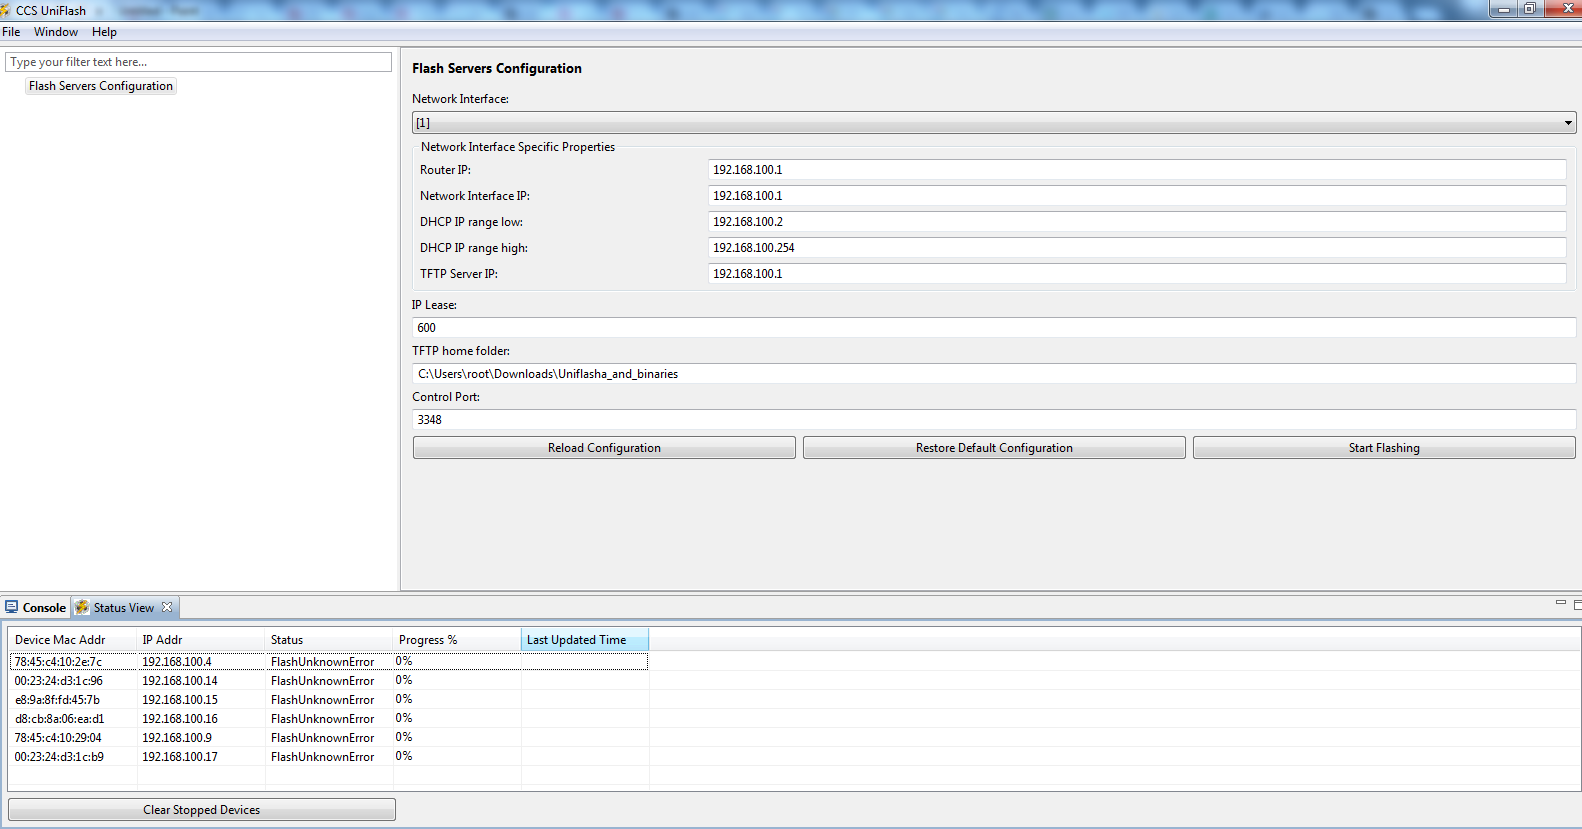Click 0% progress for device 192.168.100.4
This screenshot has width=1582, height=829.
404,661
